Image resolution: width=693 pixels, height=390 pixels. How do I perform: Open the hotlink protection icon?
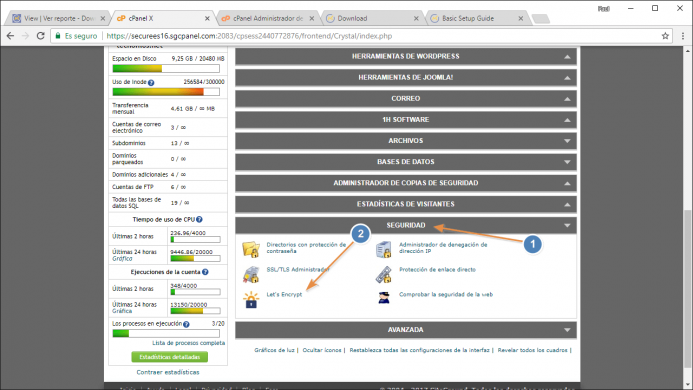click(x=383, y=275)
